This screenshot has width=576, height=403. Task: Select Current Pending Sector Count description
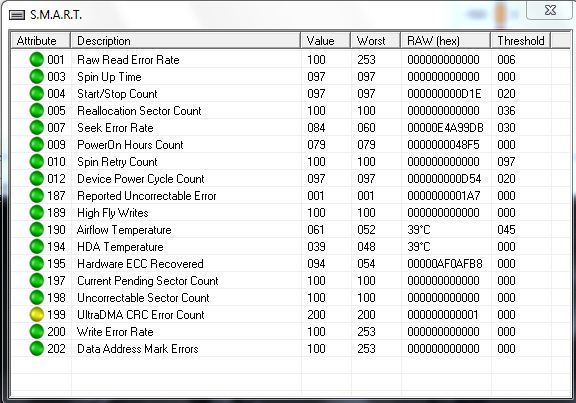pos(148,281)
